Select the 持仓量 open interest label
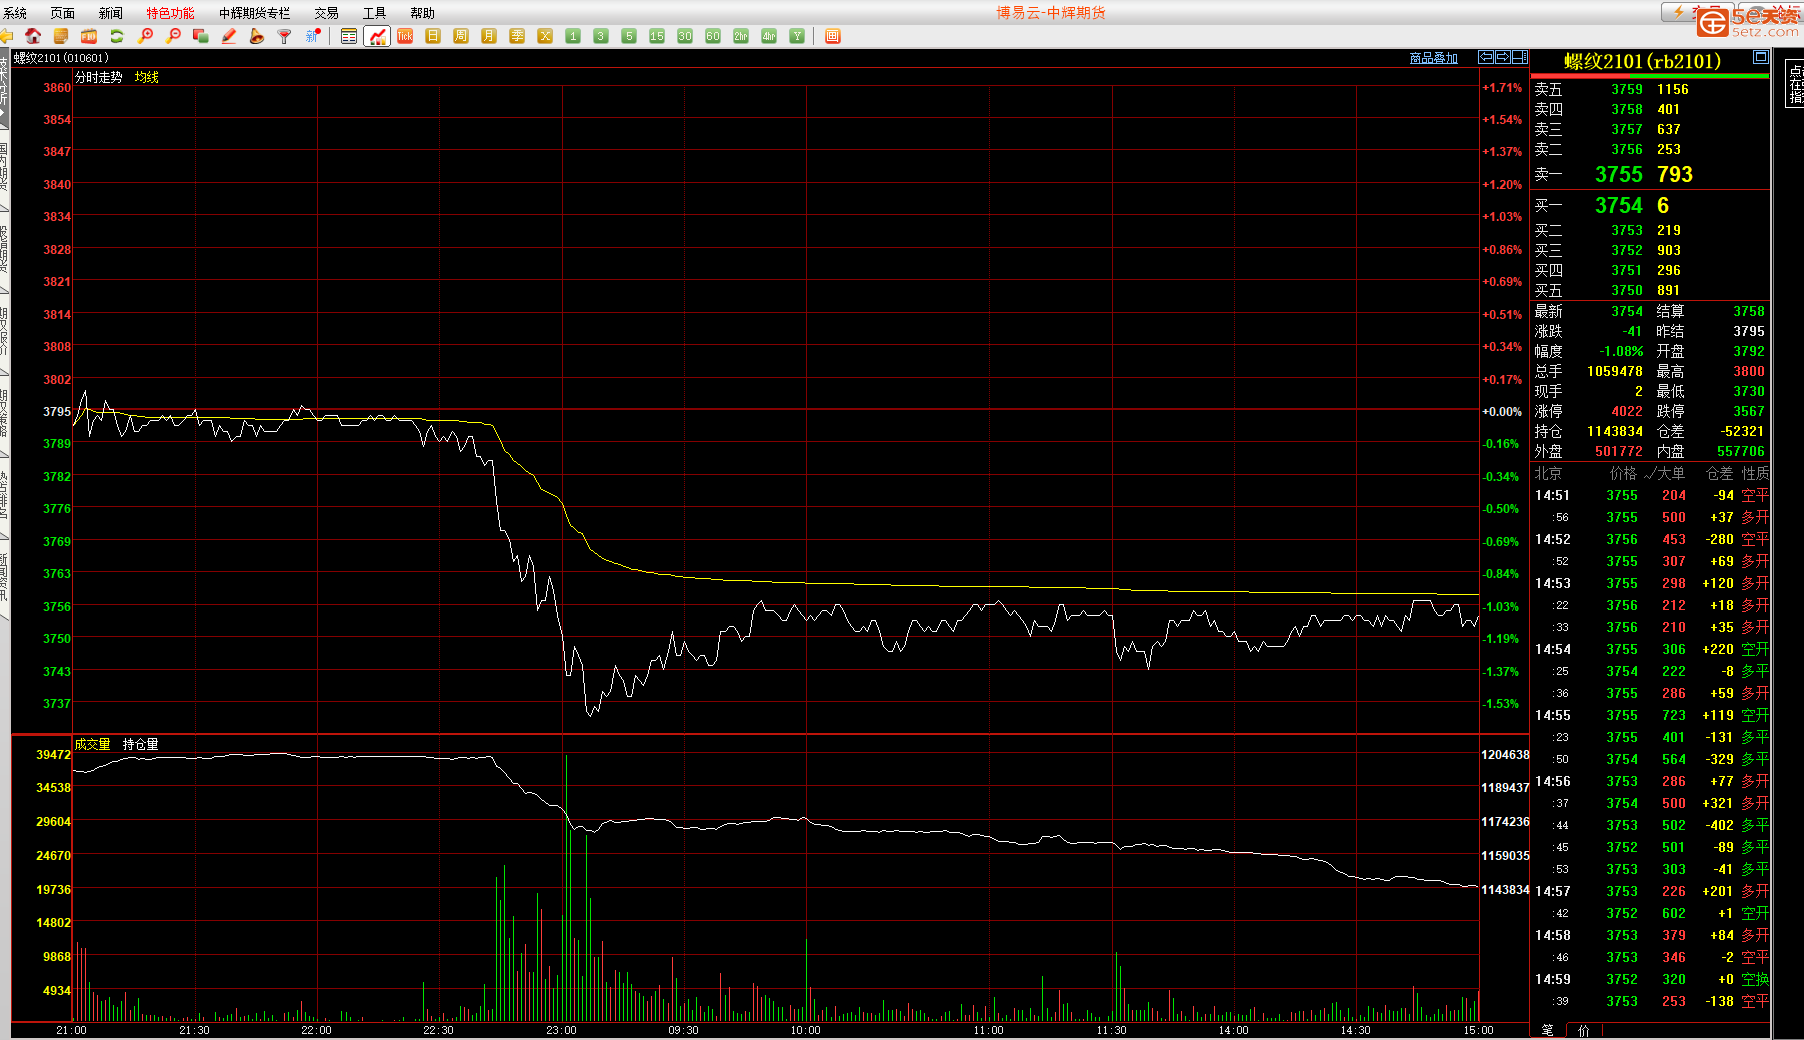This screenshot has height=1040, width=1804. 141,744
